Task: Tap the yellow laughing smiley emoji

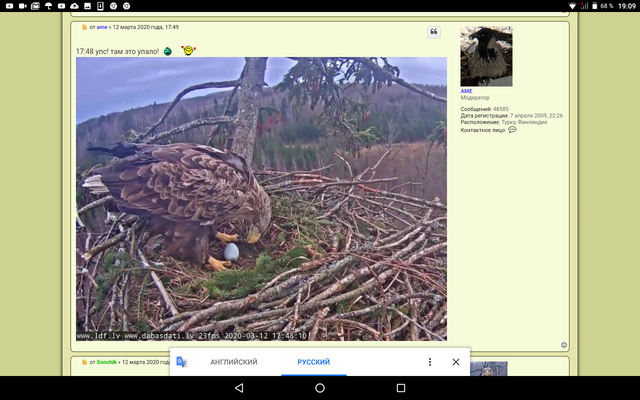Action: (x=188, y=50)
